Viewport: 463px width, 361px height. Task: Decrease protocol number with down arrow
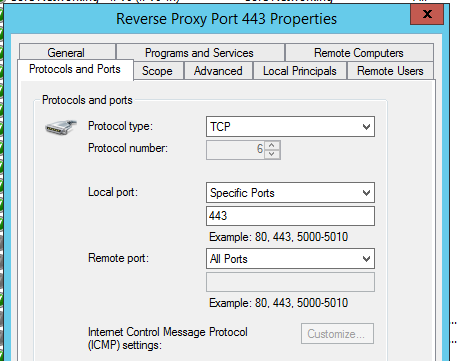[272, 154]
